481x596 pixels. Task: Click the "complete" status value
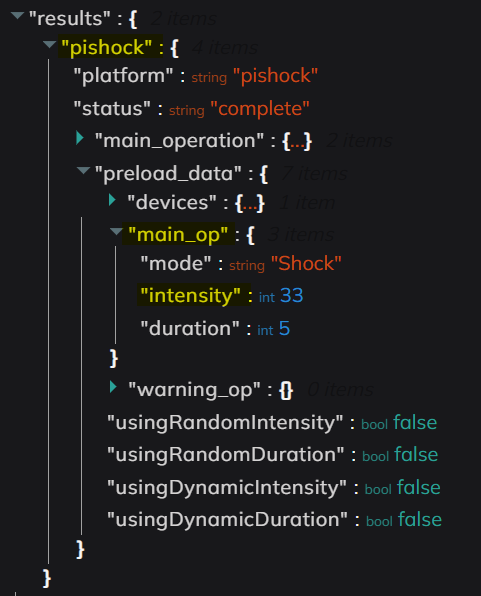click(260, 109)
